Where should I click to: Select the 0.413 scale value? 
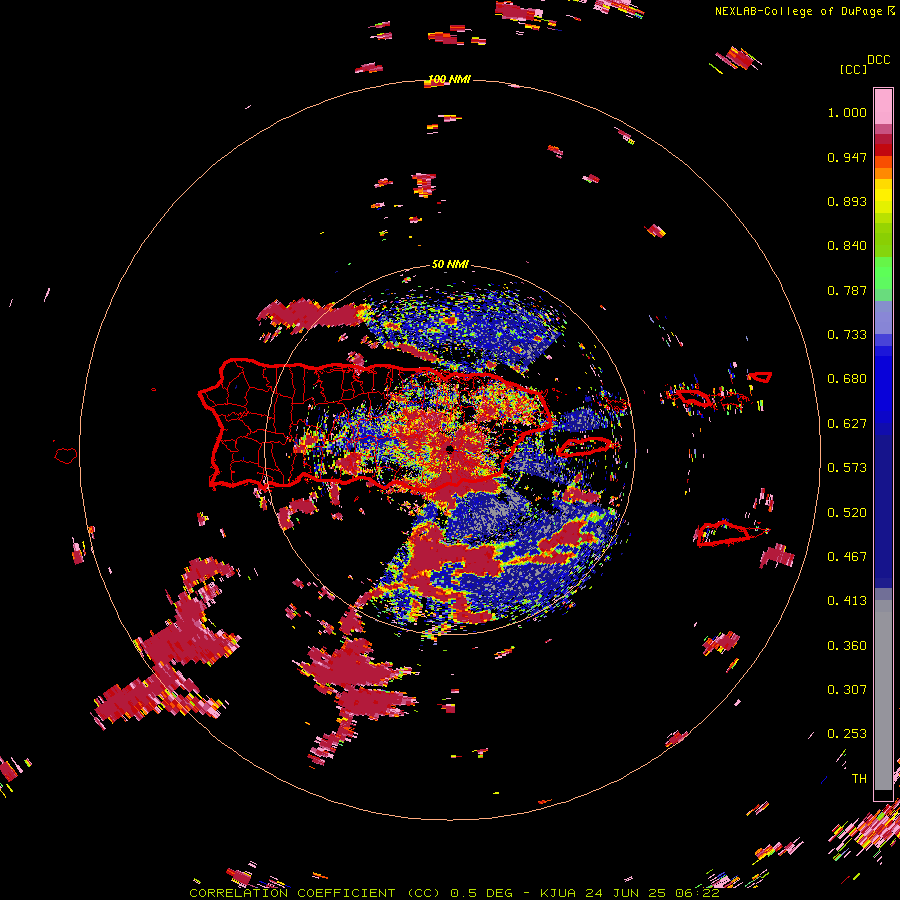coord(847,601)
